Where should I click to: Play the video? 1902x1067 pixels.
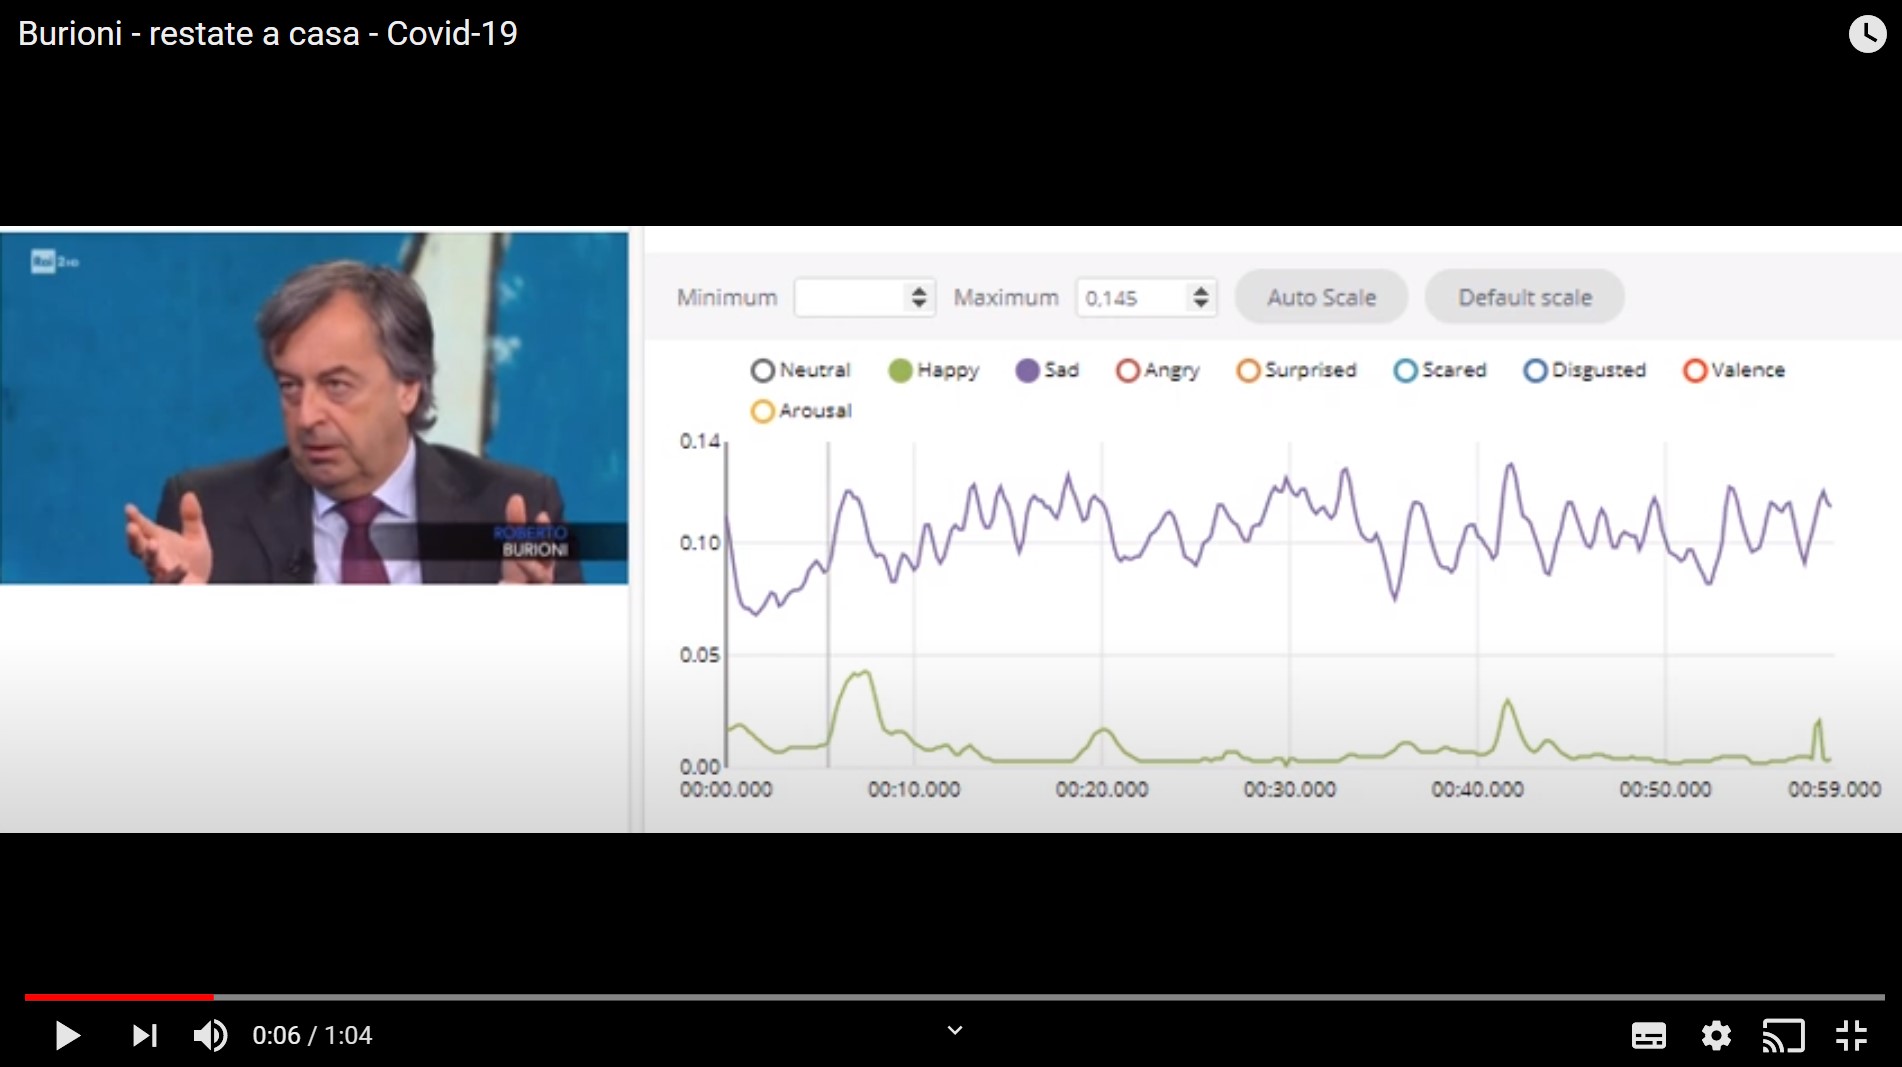tap(67, 1035)
